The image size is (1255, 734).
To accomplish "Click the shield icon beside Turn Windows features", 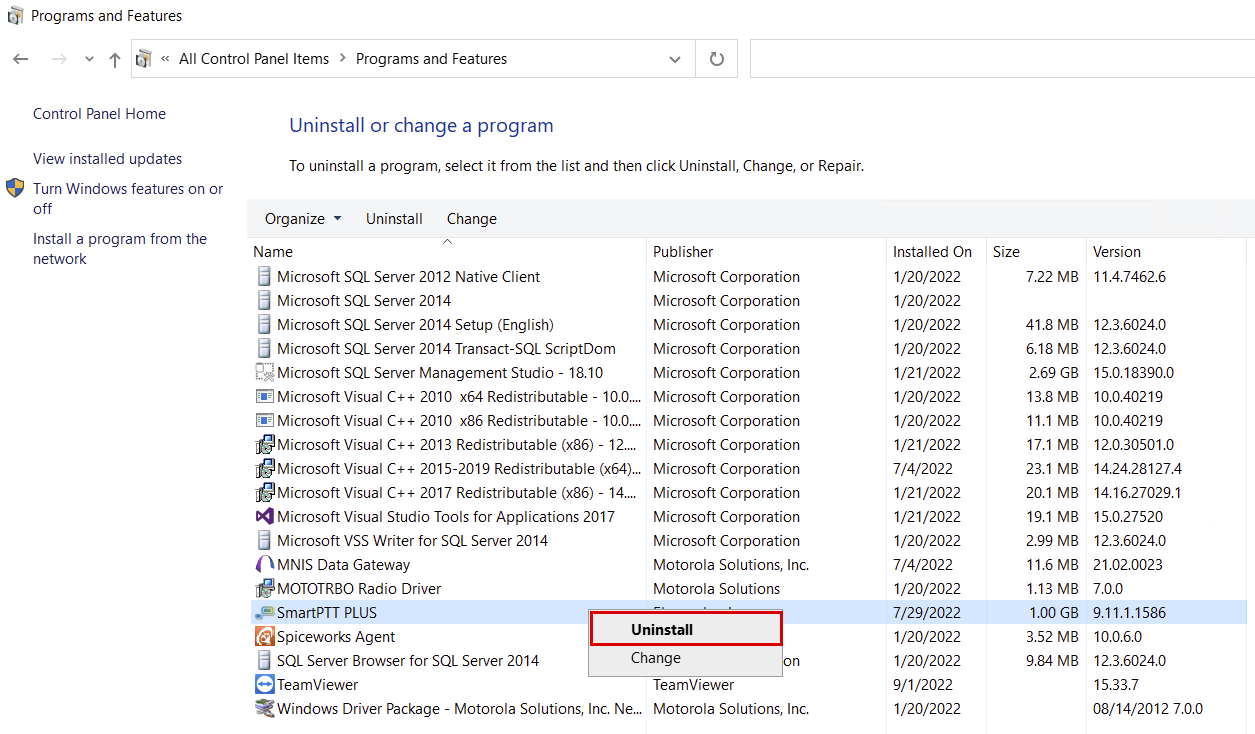I will [x=15, y=188].
